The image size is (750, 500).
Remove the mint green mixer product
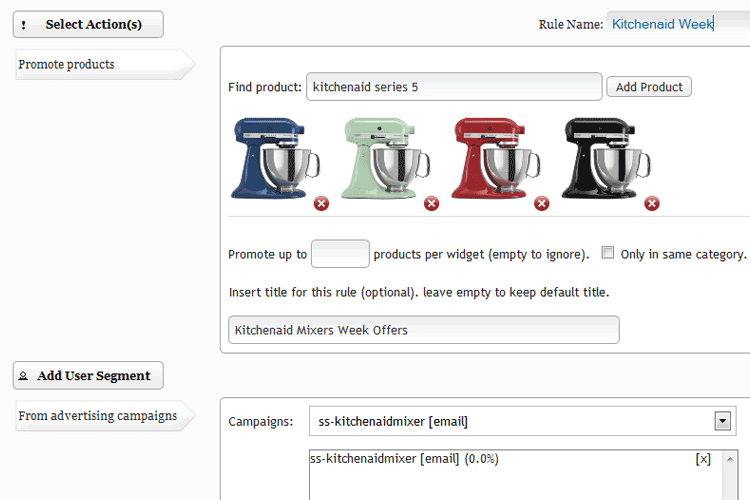(x=431, y=203)
